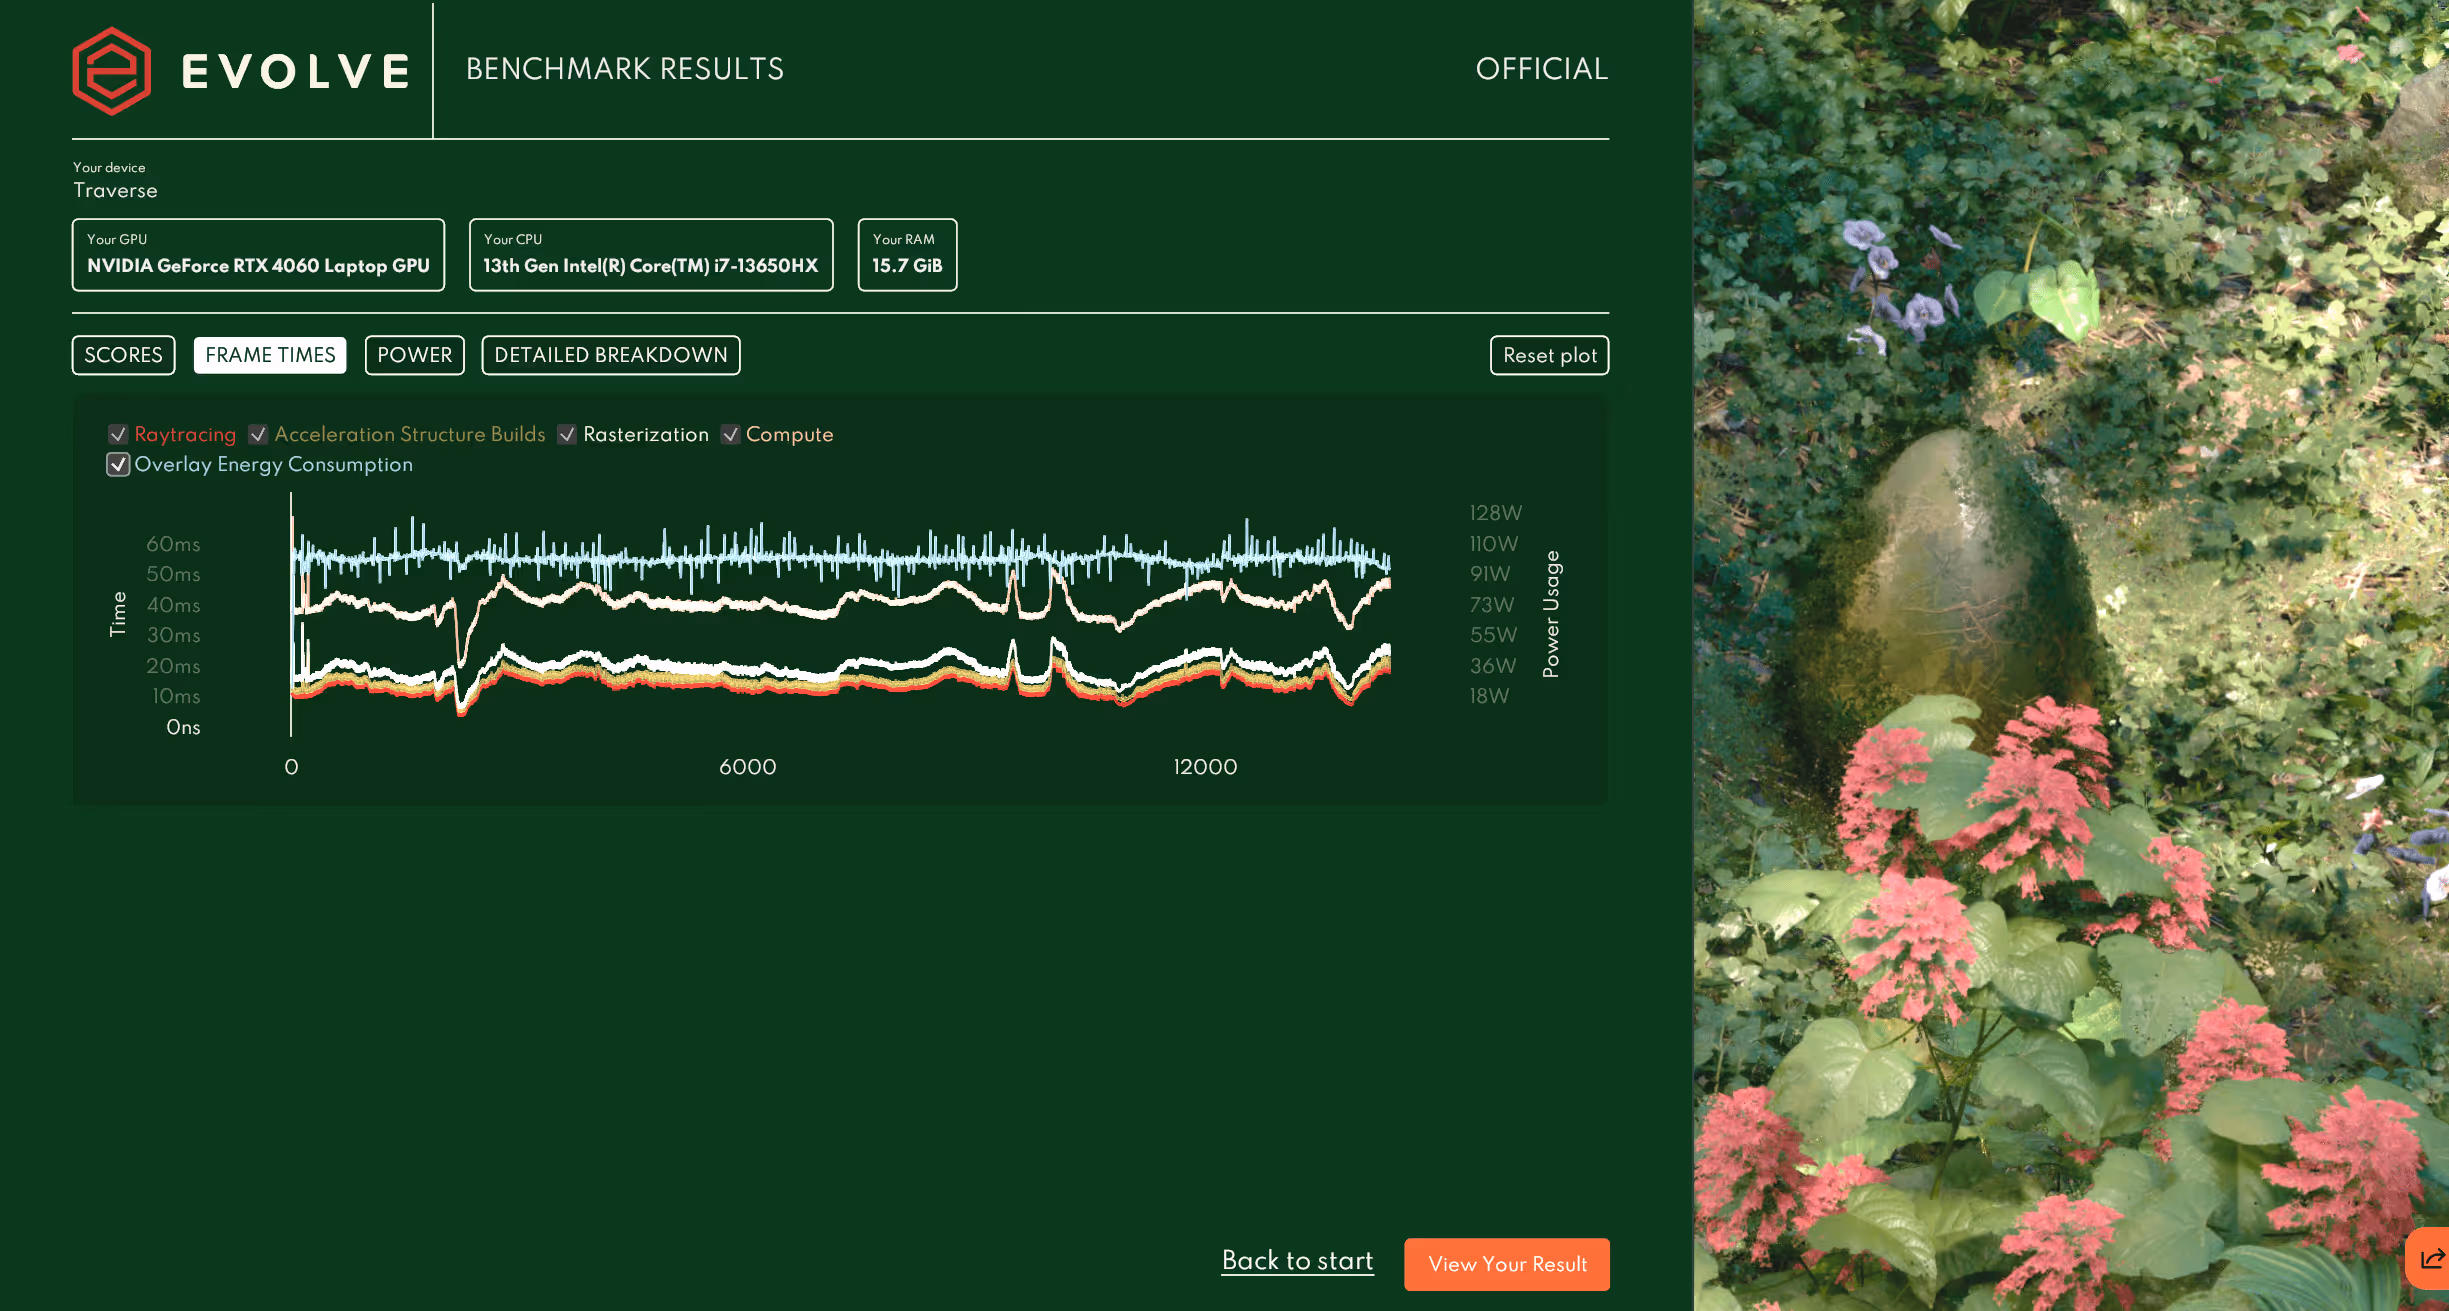The image size is (2449, 1311).
Task: Click the BENCHMARK RESULTS heading
Action: (625, 69)
